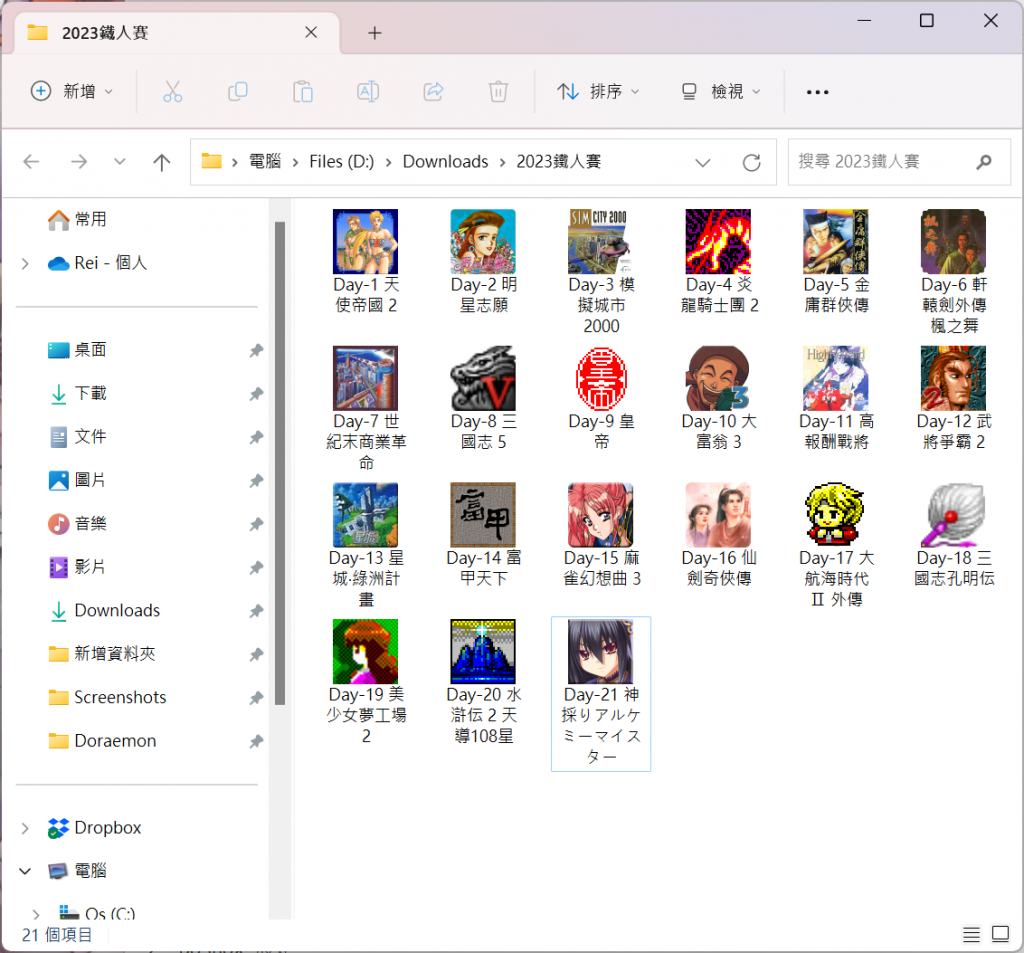Close the 2023鐵人賽 tab
Viewport: 1024px width, 953px height.
(311, 32)
